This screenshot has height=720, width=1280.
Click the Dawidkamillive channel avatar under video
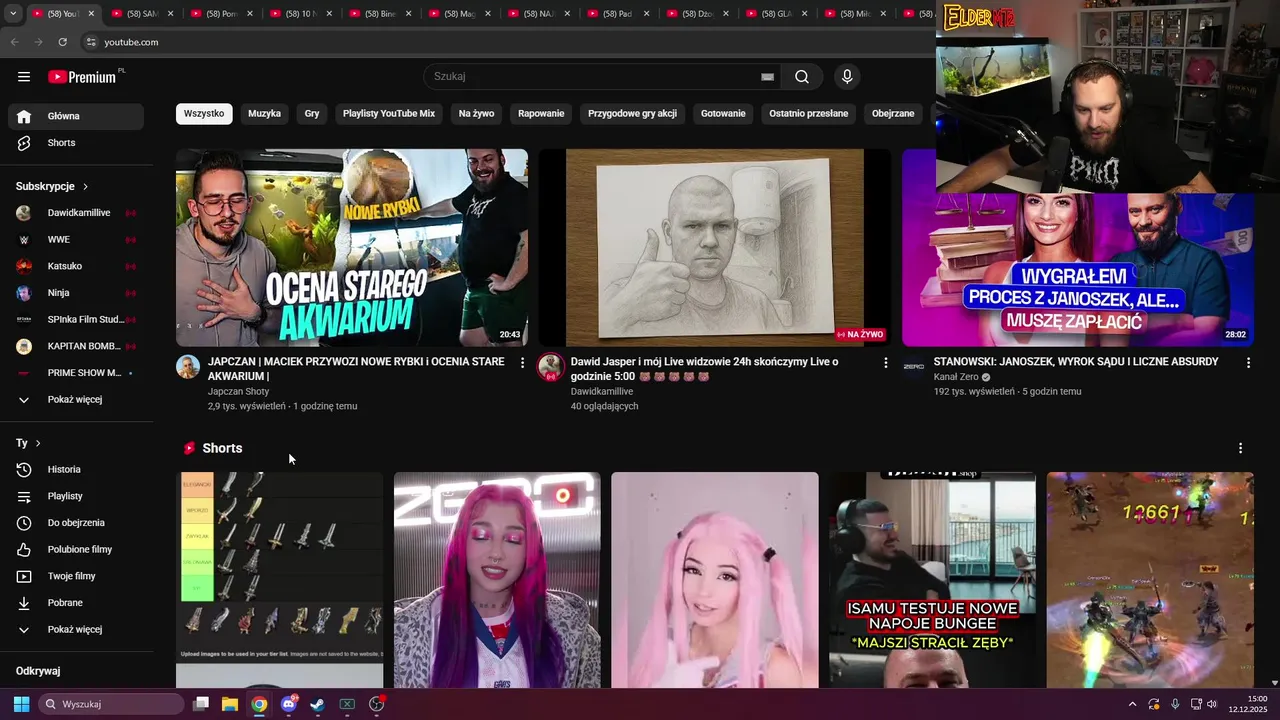tap(550, 367)
